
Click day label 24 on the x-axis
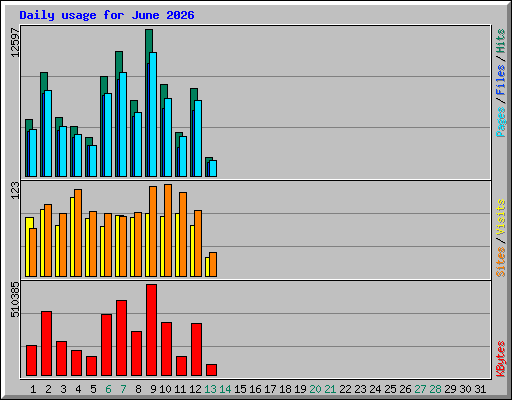(375, 389)
